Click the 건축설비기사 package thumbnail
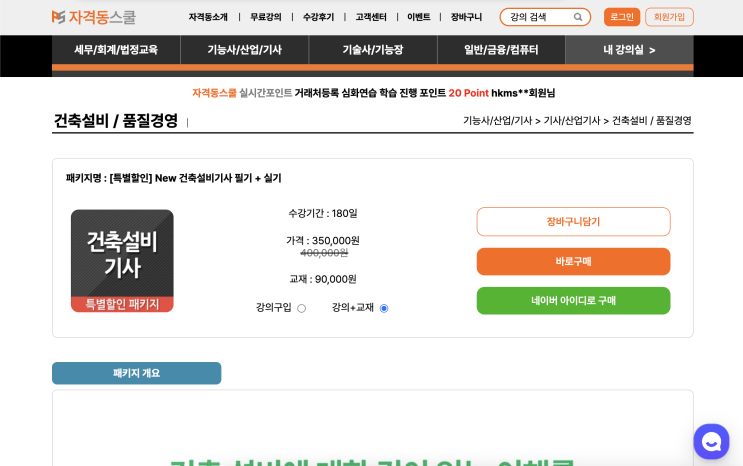The width and height of the screenshot is (743, 466). click(122, 261)
